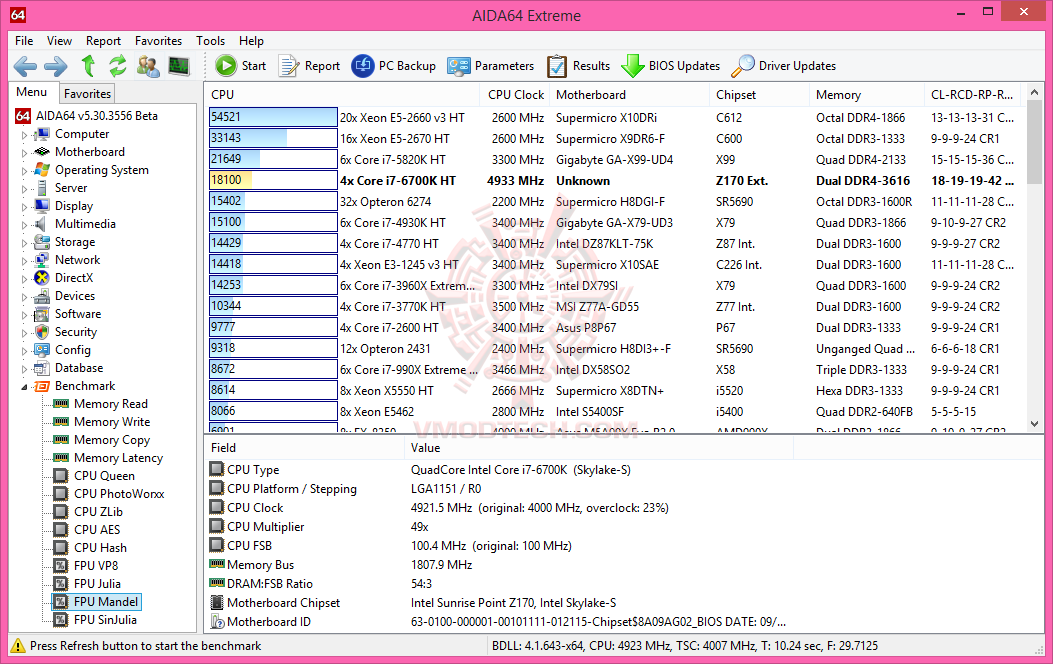Click the Report toolbar button
Image resolution: width=1053 pixels, height=664 pixels.
click(309, 66)
